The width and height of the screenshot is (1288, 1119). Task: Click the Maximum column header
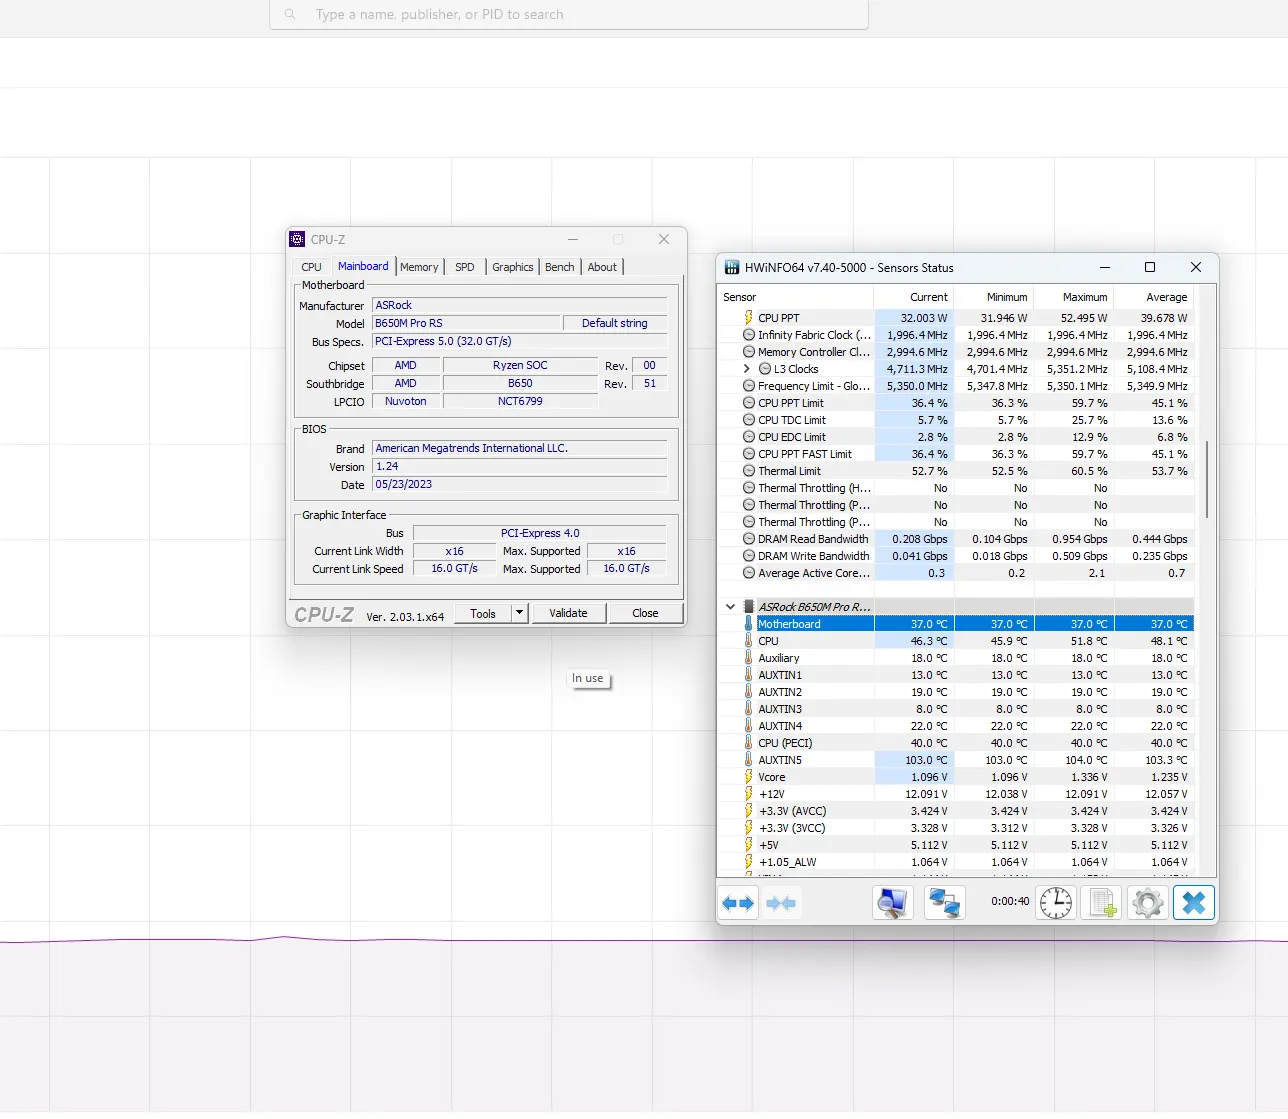tap(1074, 297)
